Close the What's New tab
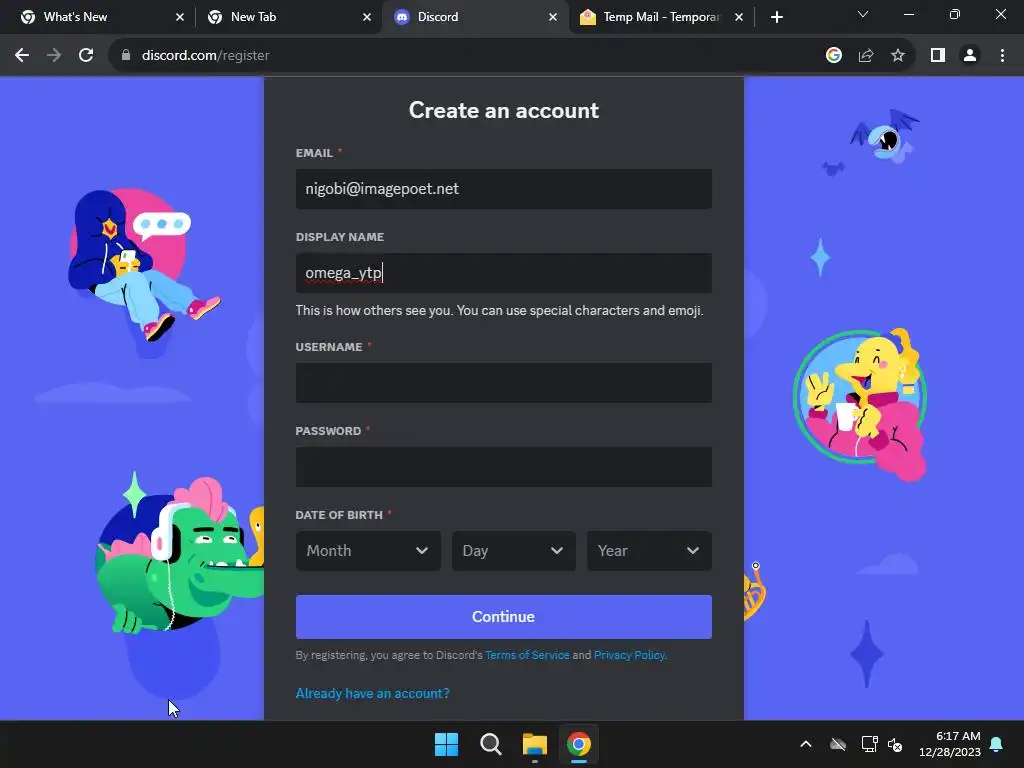The width and height of the screenshot is (1024, 768). coord(180,17)
